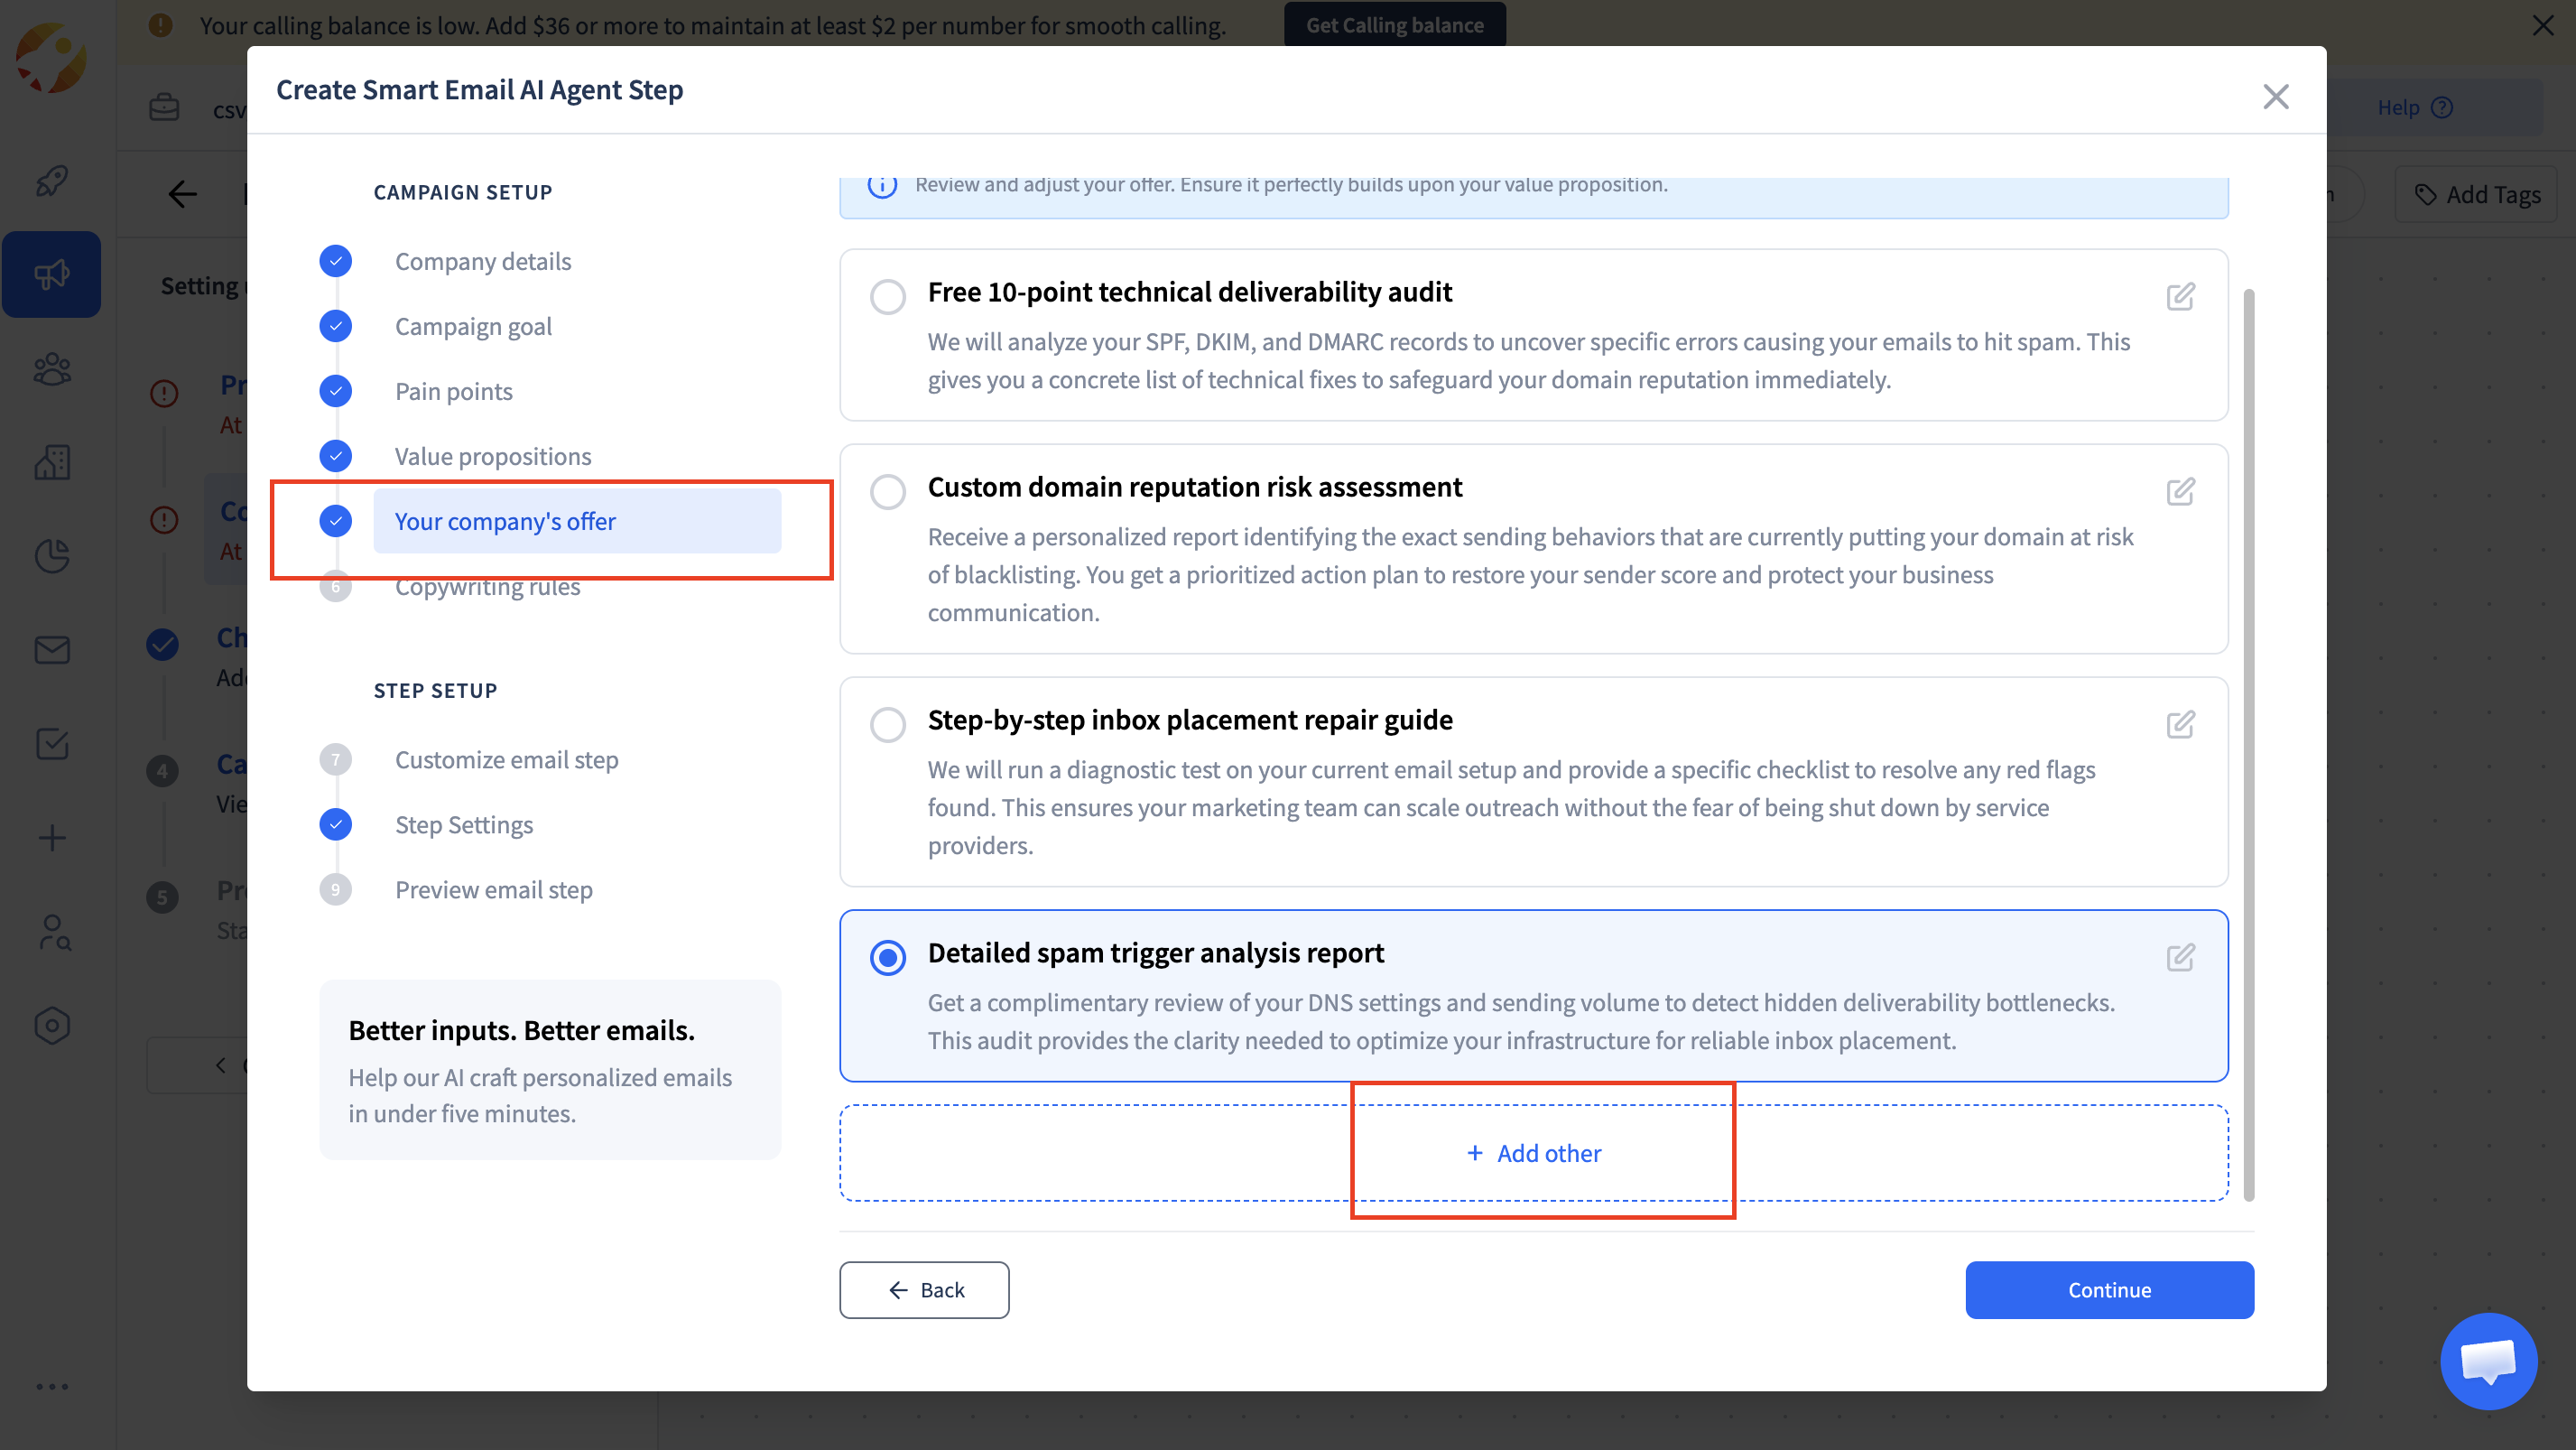The image size is (2576, 1450).
Task: Edit the Detailed spam trigger analysis report
Action: coord(2180,958)
